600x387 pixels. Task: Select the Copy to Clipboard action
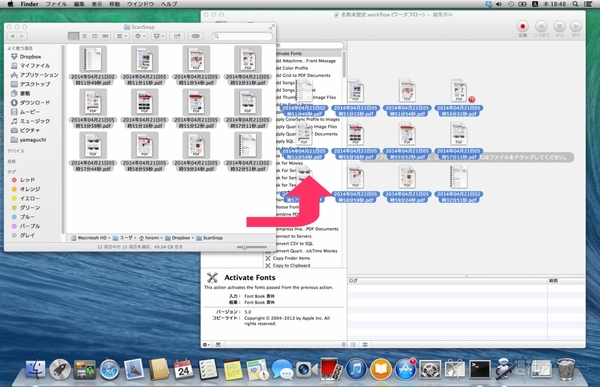pos(291,265)
